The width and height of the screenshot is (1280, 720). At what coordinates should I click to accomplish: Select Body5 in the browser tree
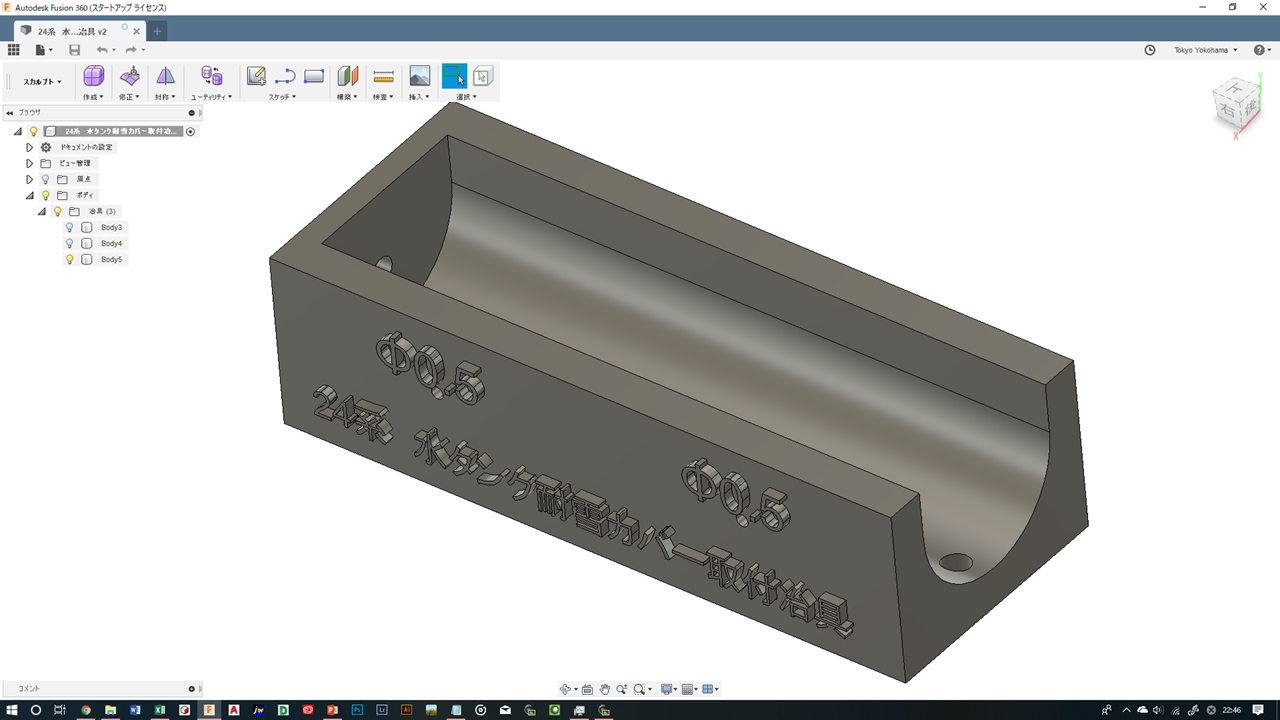click(111, 259)
